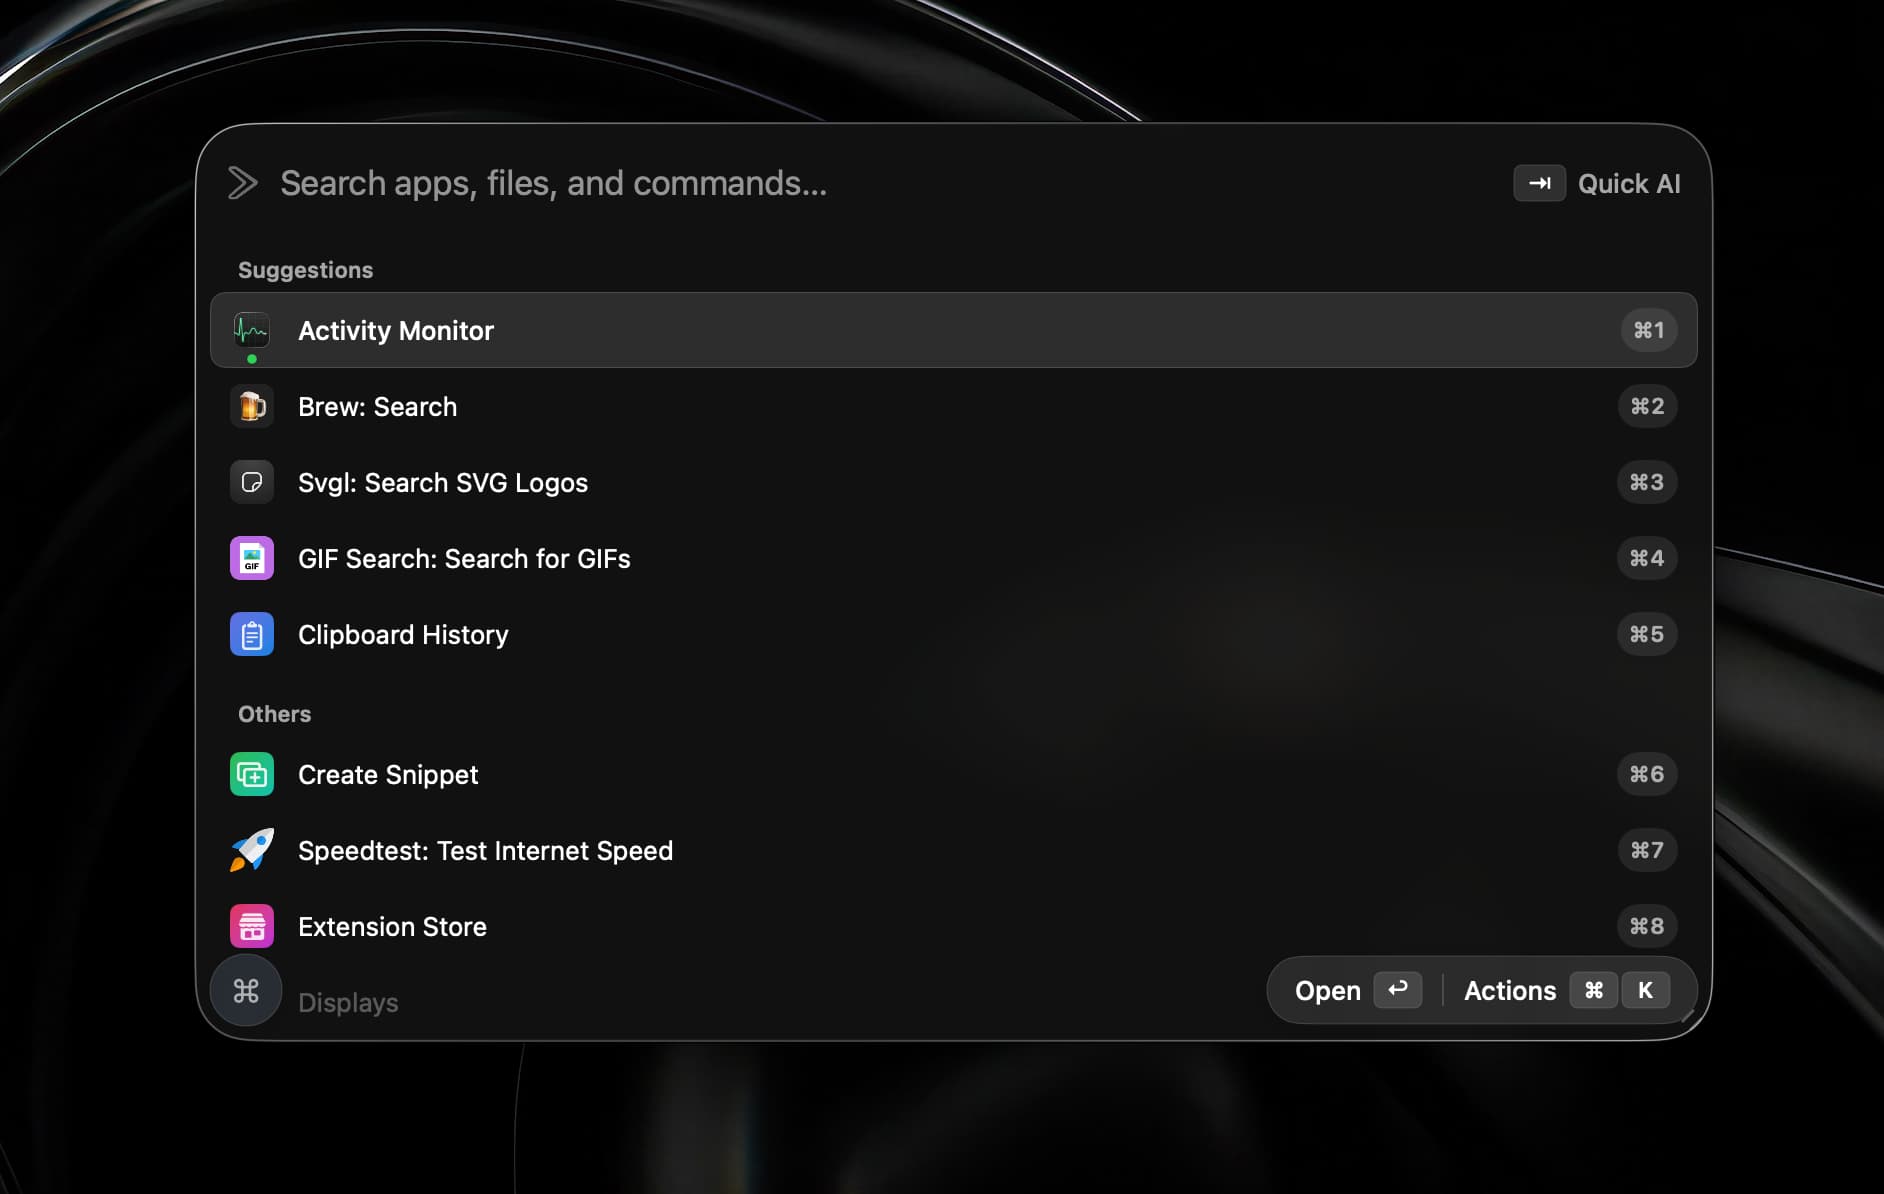Open the Actions menu
The height and width of the screenshot is (1194, 1884).
tap(1567, 990)
